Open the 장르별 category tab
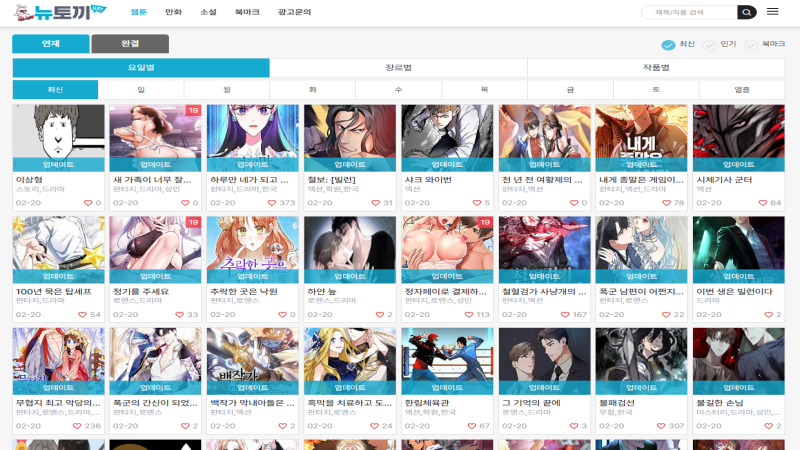 click(x=398, y=67)
